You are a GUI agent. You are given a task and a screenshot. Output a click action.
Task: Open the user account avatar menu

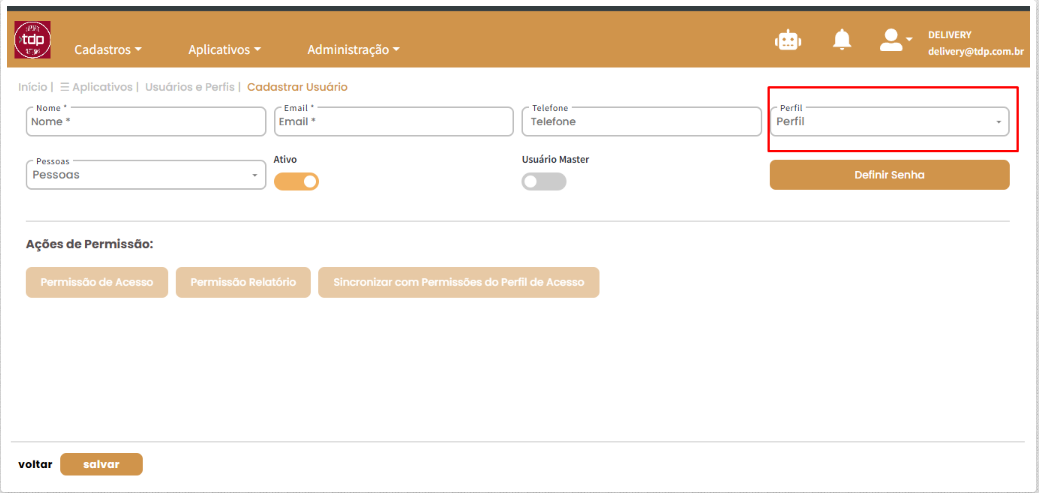point(895,40)
